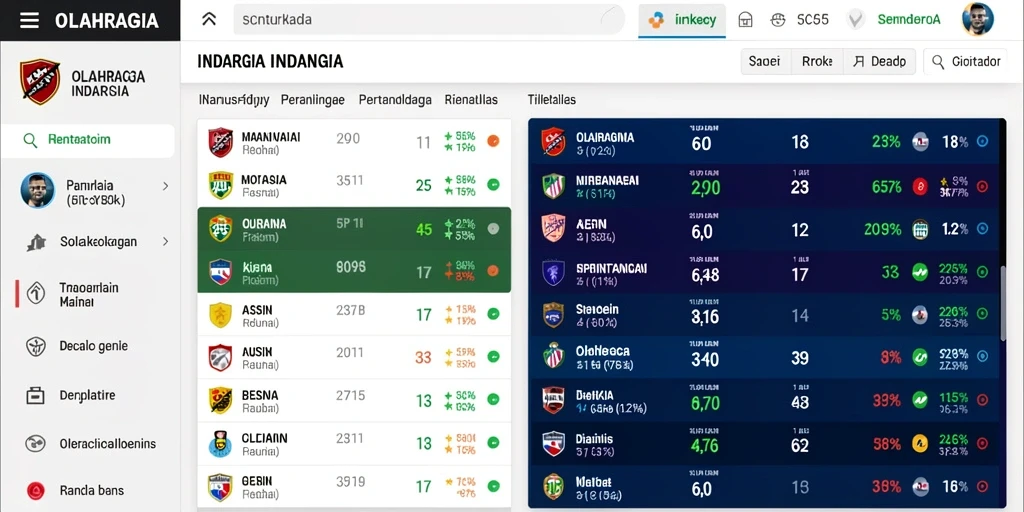1024x512 pixels.
Task: Switch to INanusrfdpry tab
Action: pyautogui.click(x=234, y=100)
